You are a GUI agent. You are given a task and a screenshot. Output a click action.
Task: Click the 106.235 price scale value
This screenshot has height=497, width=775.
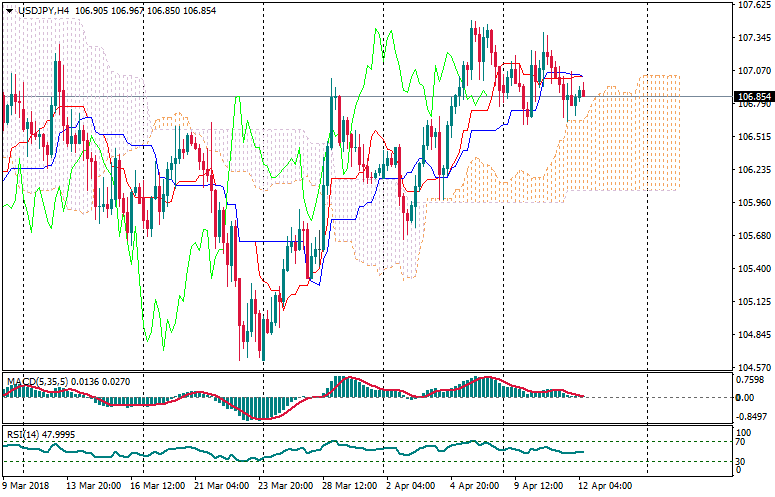pyautogui.click(x=753, y=170)
